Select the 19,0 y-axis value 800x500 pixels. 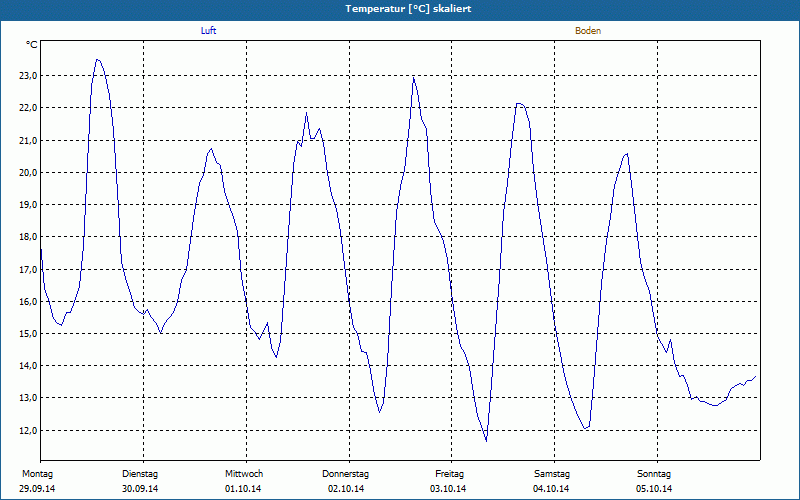(x=28, y=205)
